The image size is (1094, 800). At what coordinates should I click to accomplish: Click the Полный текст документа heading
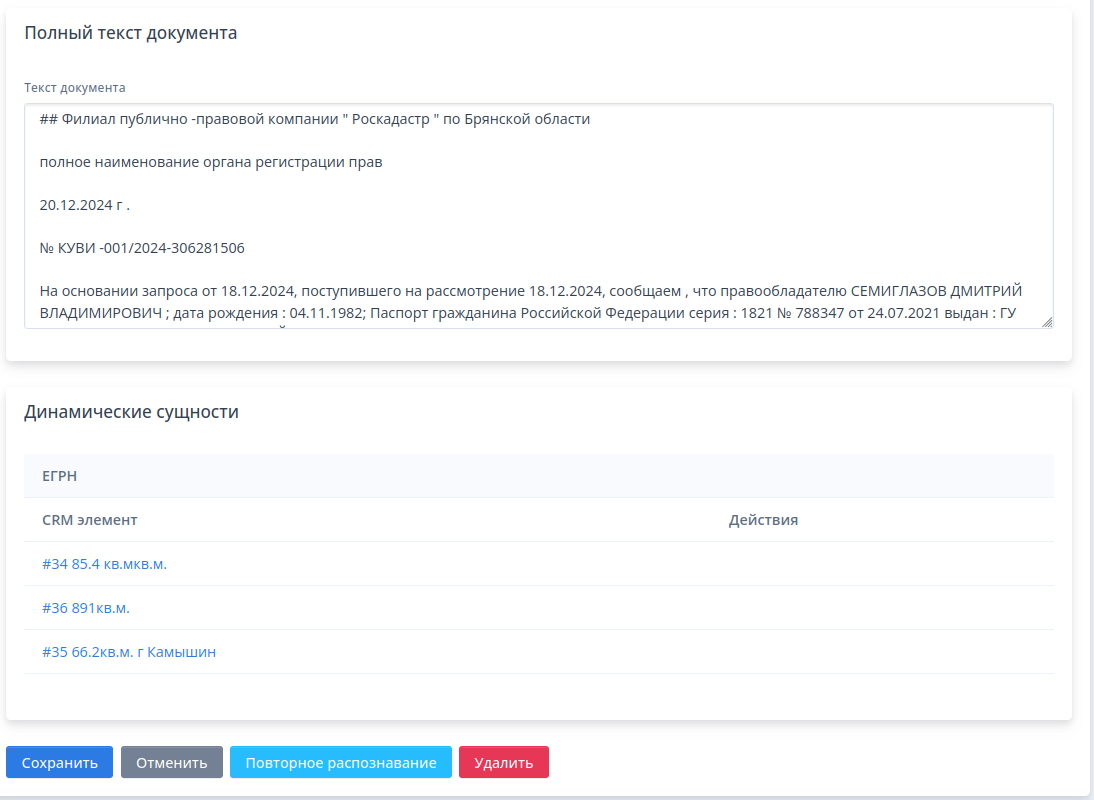130,33
